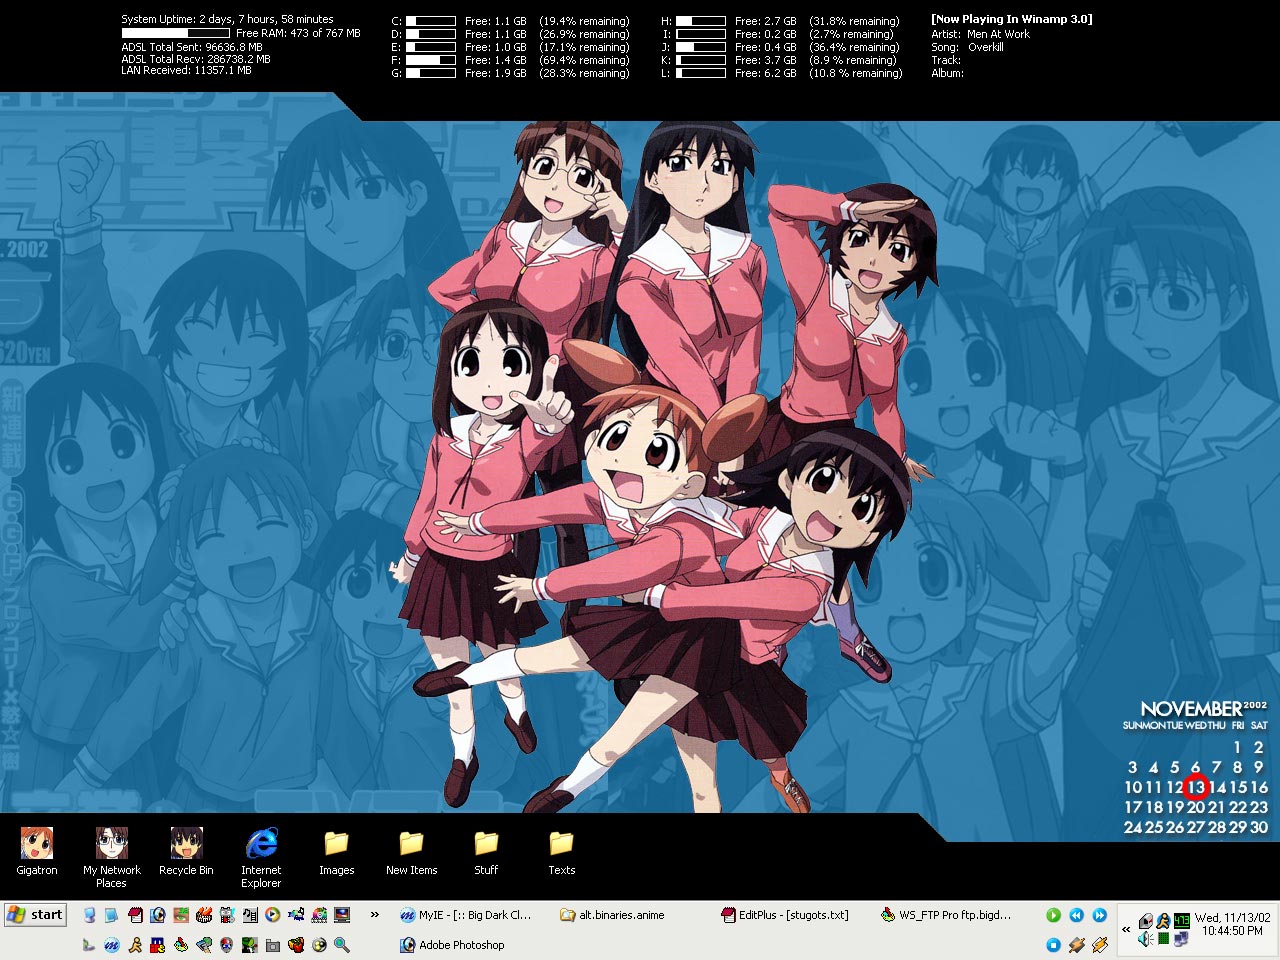Click the C: drive free space bar
Image resolution: width=1280 pixels, height=960 pixels.
click(x=431, y=21)
